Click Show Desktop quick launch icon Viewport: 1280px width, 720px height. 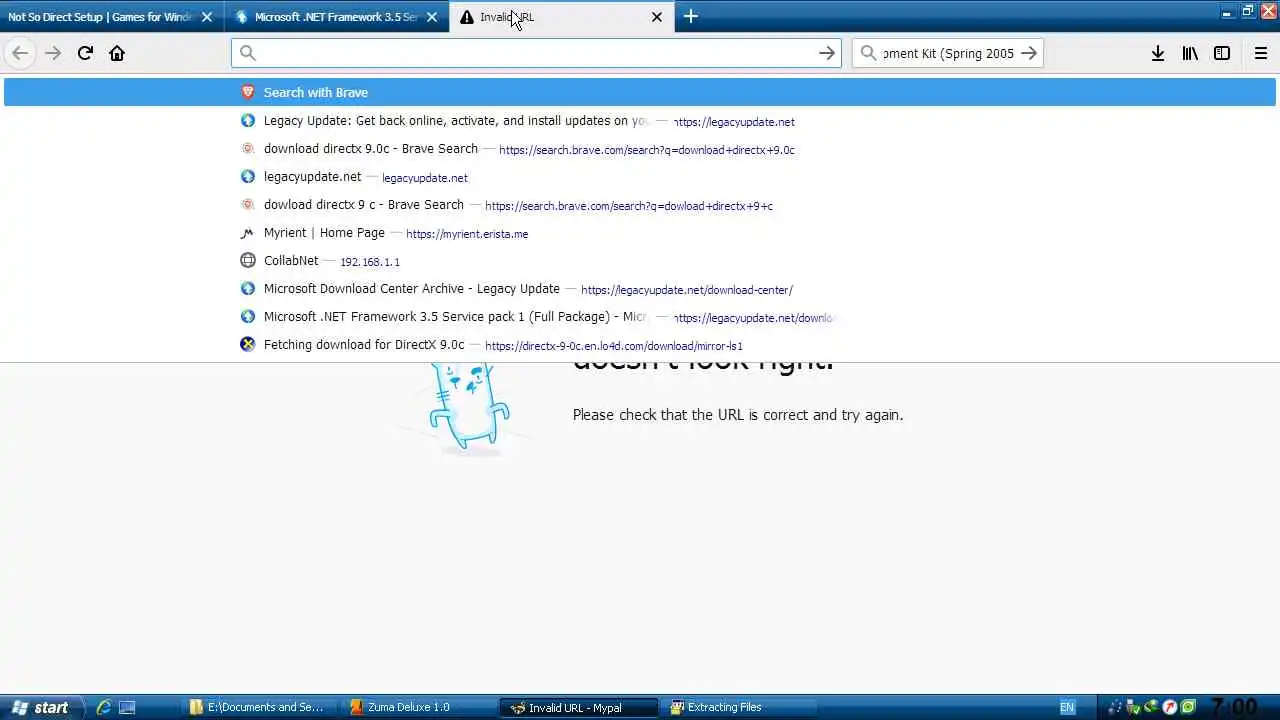point(127,707)
